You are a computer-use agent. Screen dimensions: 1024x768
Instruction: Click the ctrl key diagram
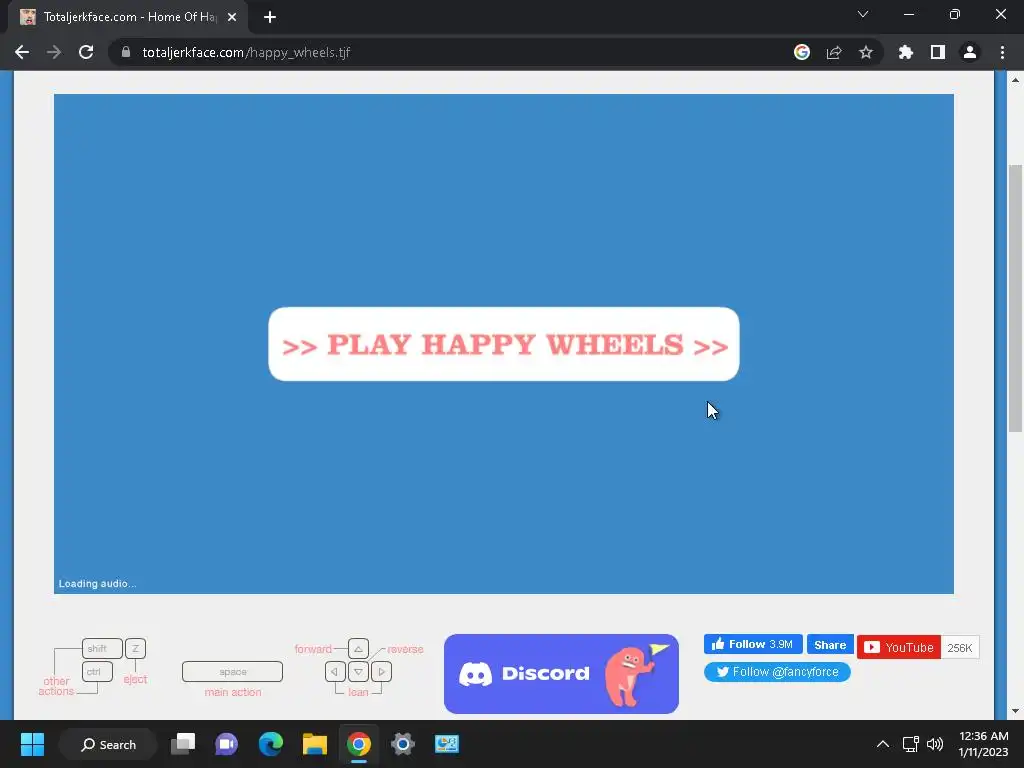[x=97, y=671]
